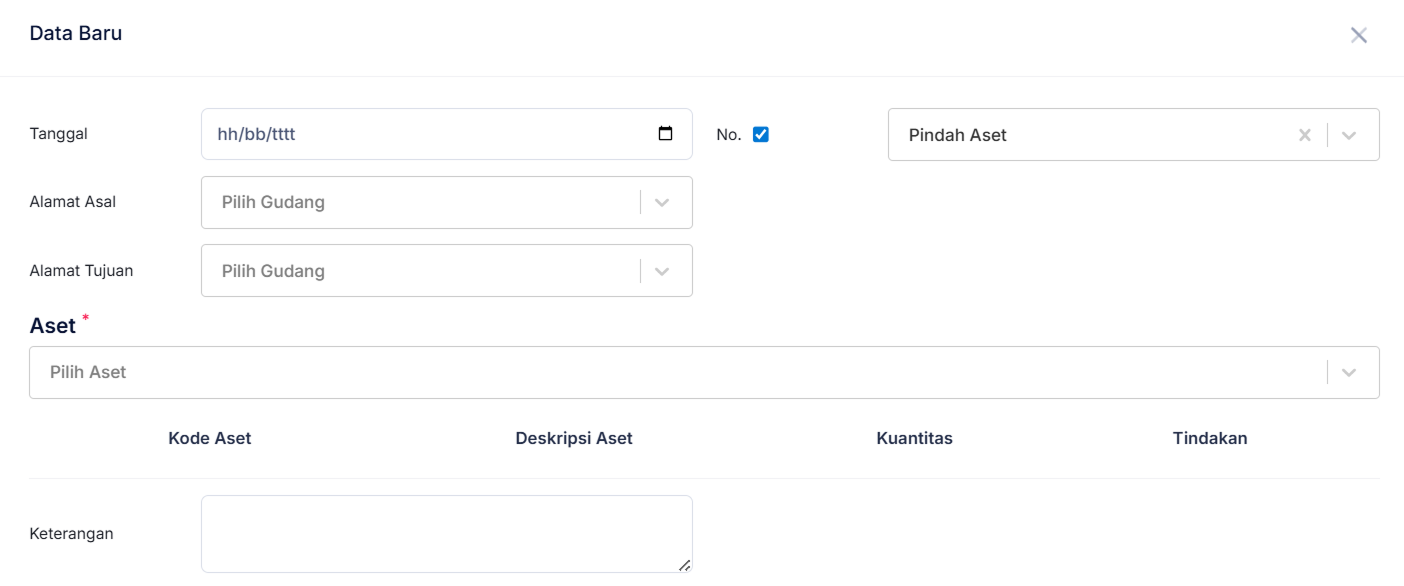Expand the Alamat Asal dropdown arrow
Screen dimensions: 1404x586
tap(661, 202)
